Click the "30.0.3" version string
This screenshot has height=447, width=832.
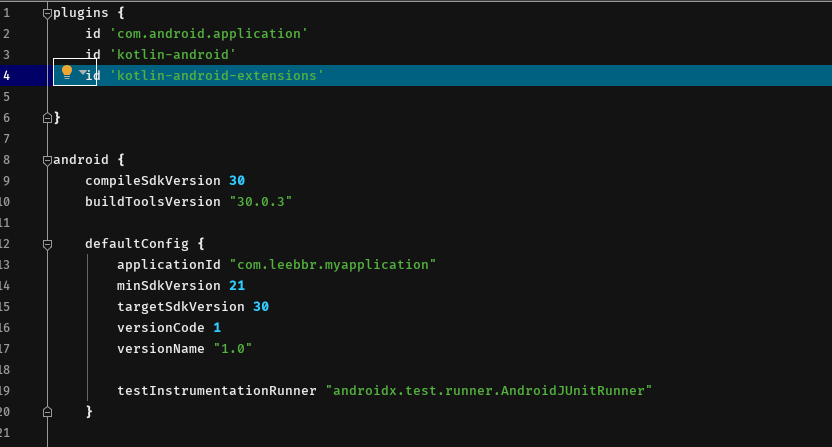pos(261,202)
